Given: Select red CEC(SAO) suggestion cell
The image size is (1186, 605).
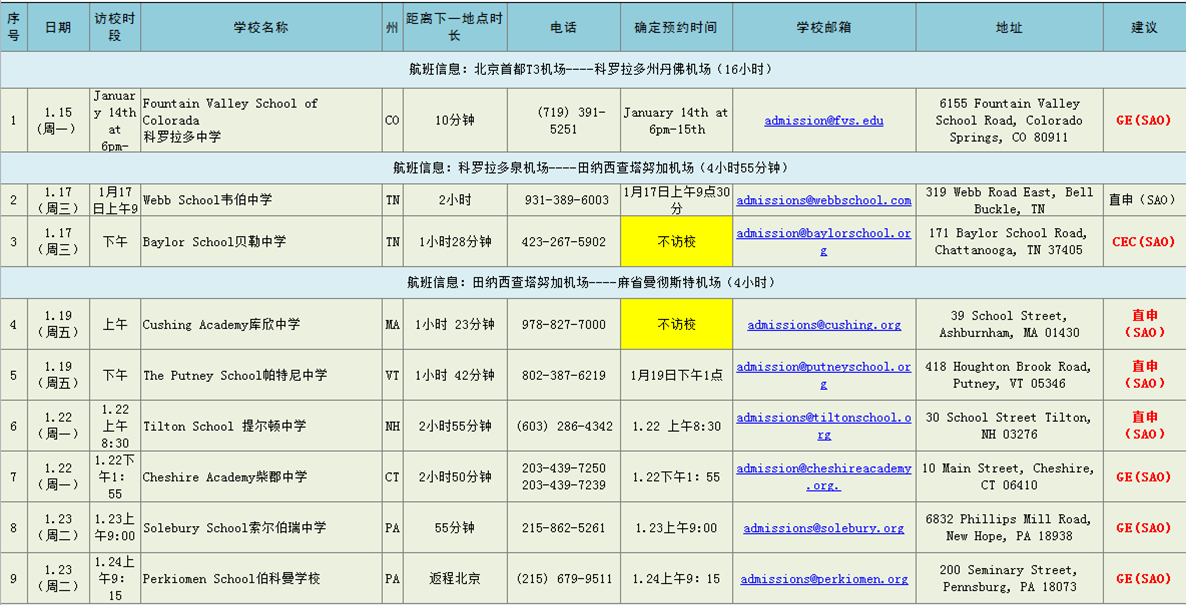Looking at the screenshot, I should pos(1144,241).
